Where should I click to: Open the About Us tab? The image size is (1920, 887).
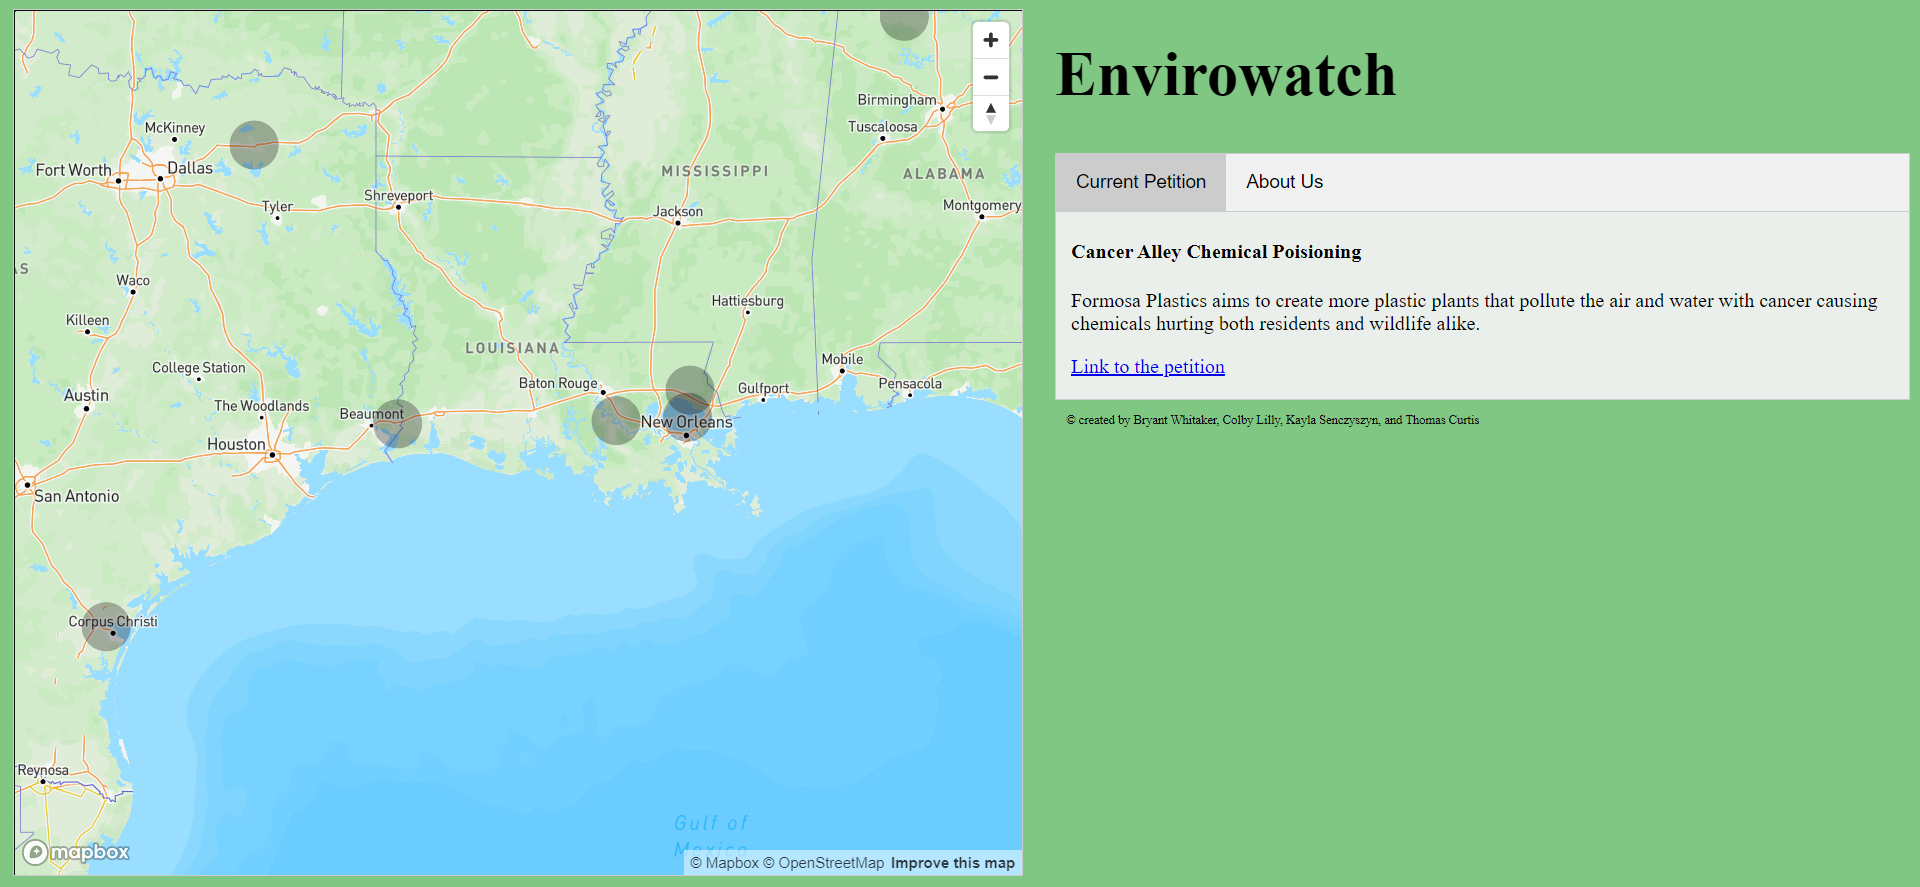point(1284,182)
